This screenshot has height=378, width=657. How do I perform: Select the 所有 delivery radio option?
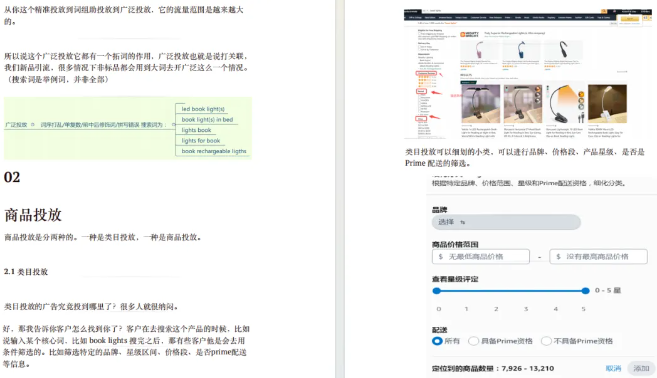pos(437,341)
